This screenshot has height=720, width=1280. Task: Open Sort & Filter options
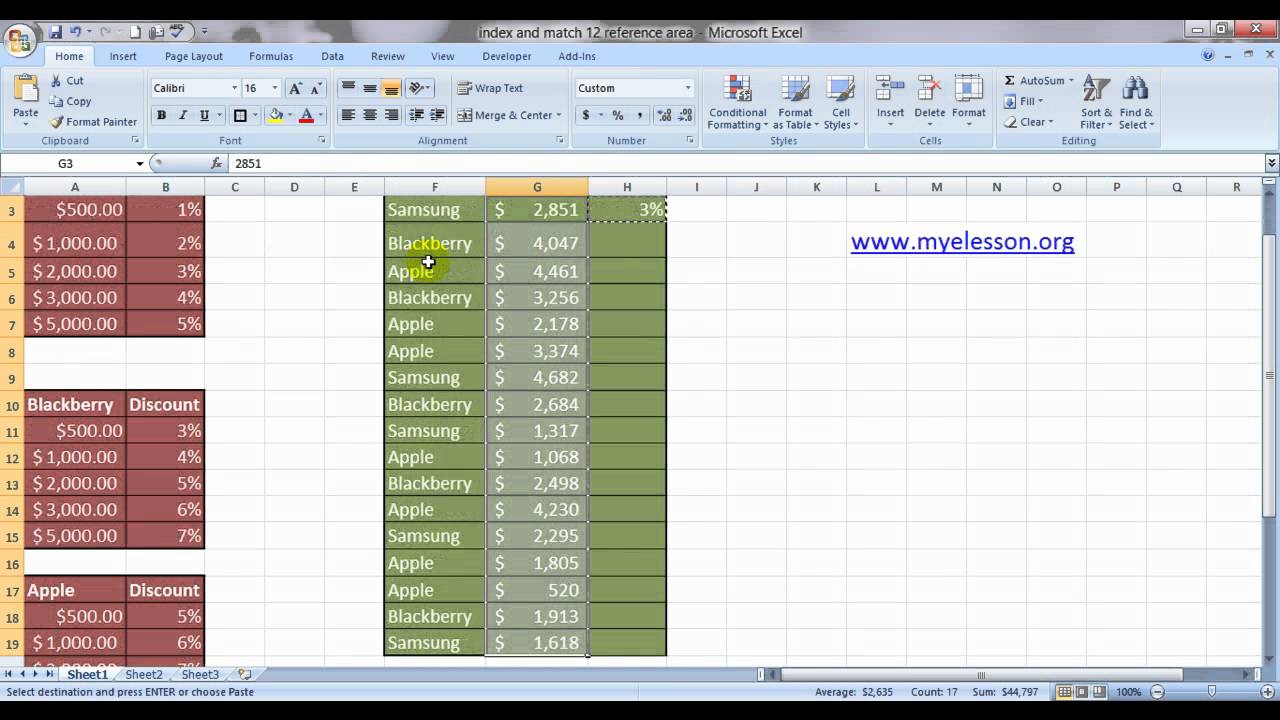tap(1096, 102)
